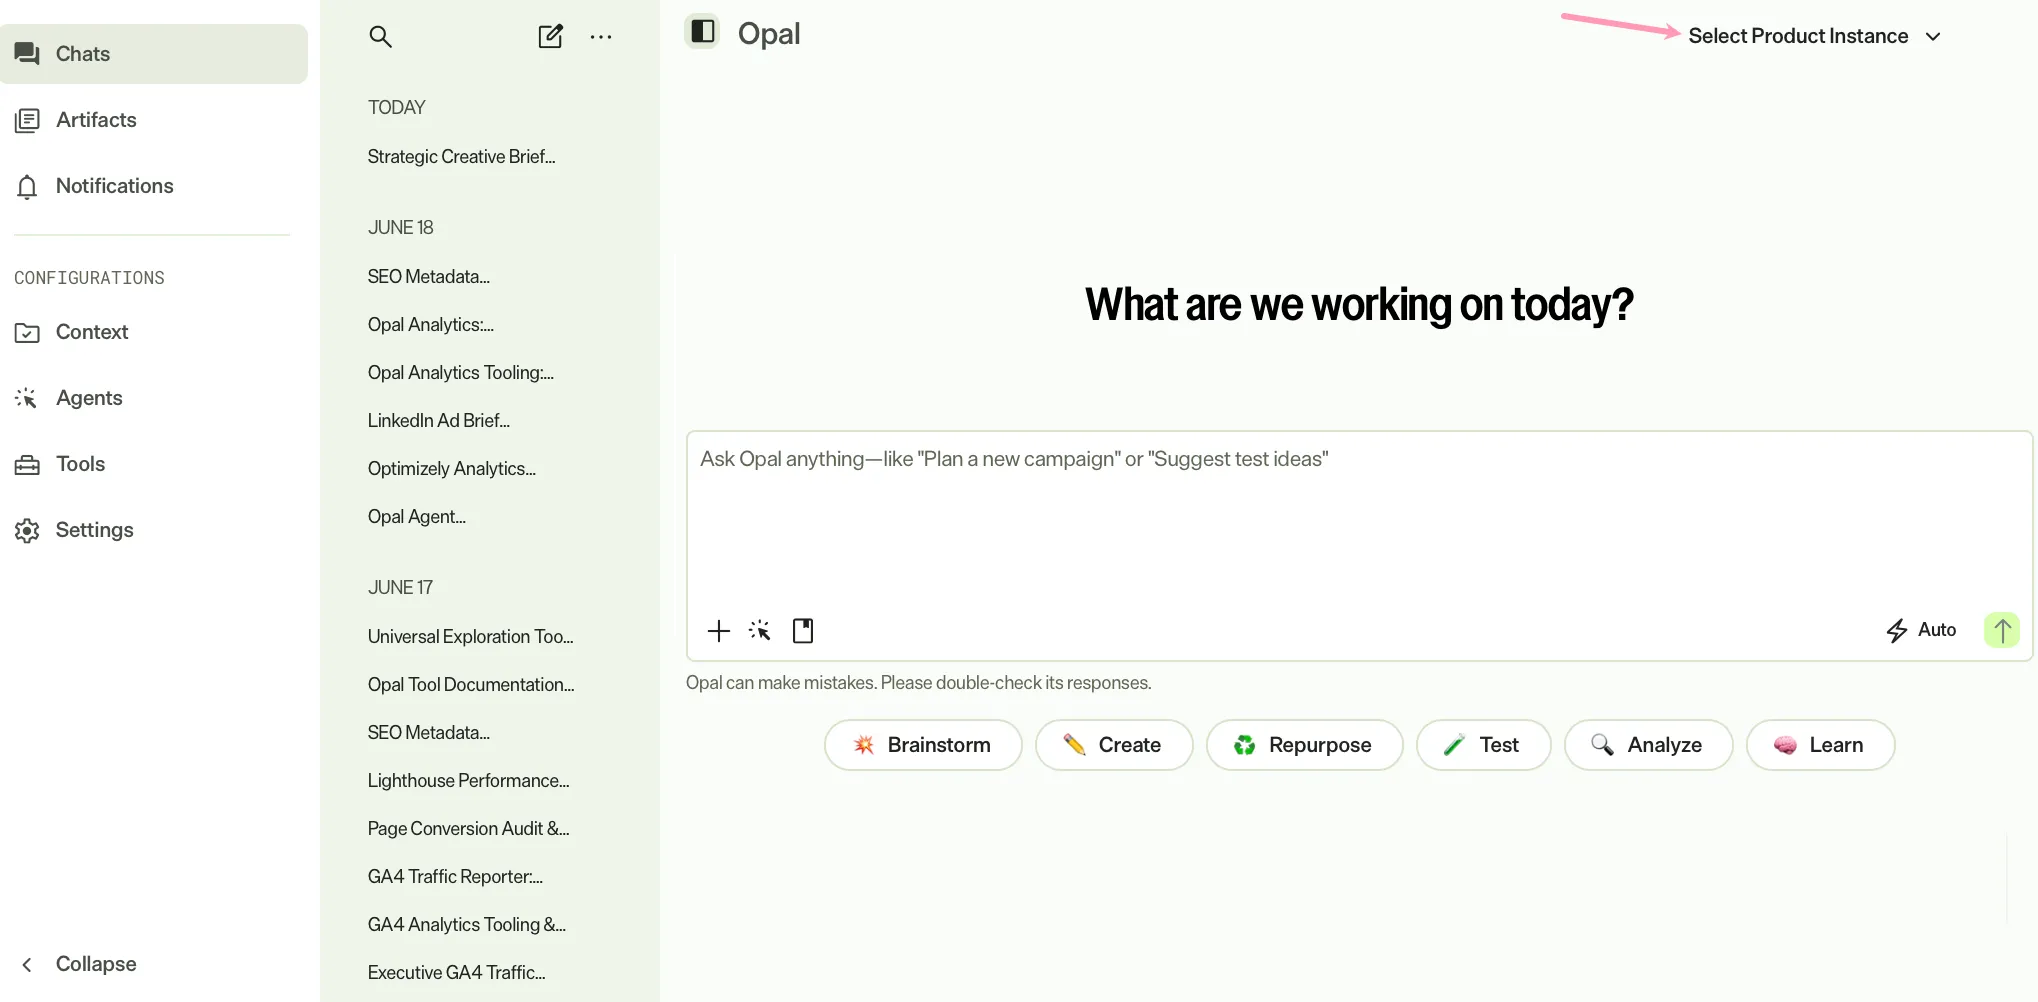Choose the Create suggestion
Viewport: 2038px width, 1002px height.
pos(1114,745)
